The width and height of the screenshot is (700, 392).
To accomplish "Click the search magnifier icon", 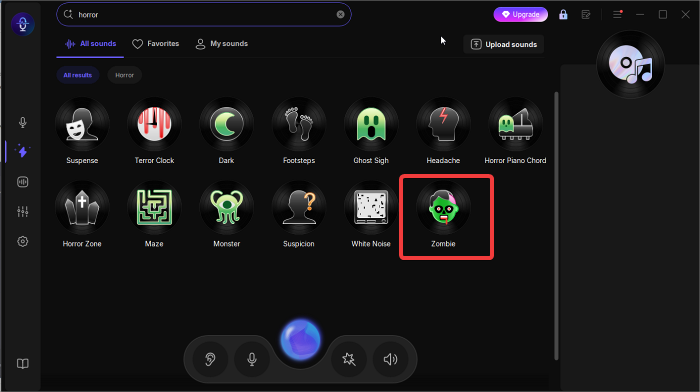I will point(68,14).
